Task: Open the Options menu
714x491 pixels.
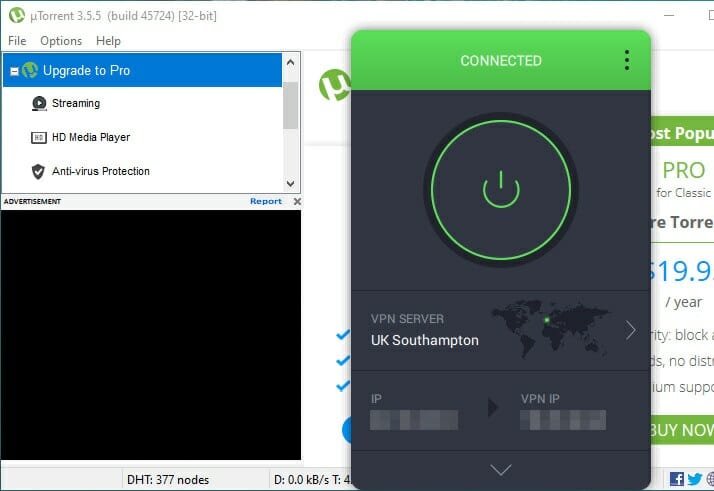Action: (61, 41)
